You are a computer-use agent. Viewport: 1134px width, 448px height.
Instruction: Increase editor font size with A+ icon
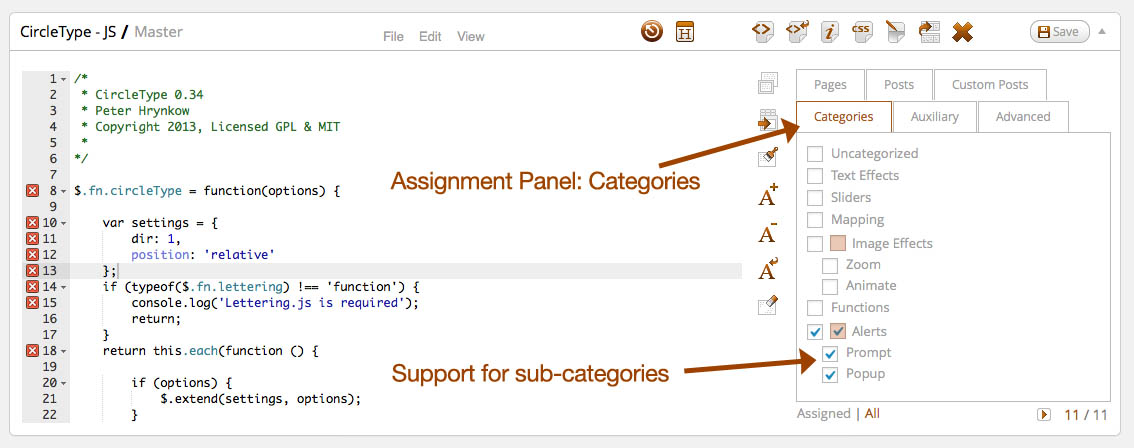tap(768, 196)
